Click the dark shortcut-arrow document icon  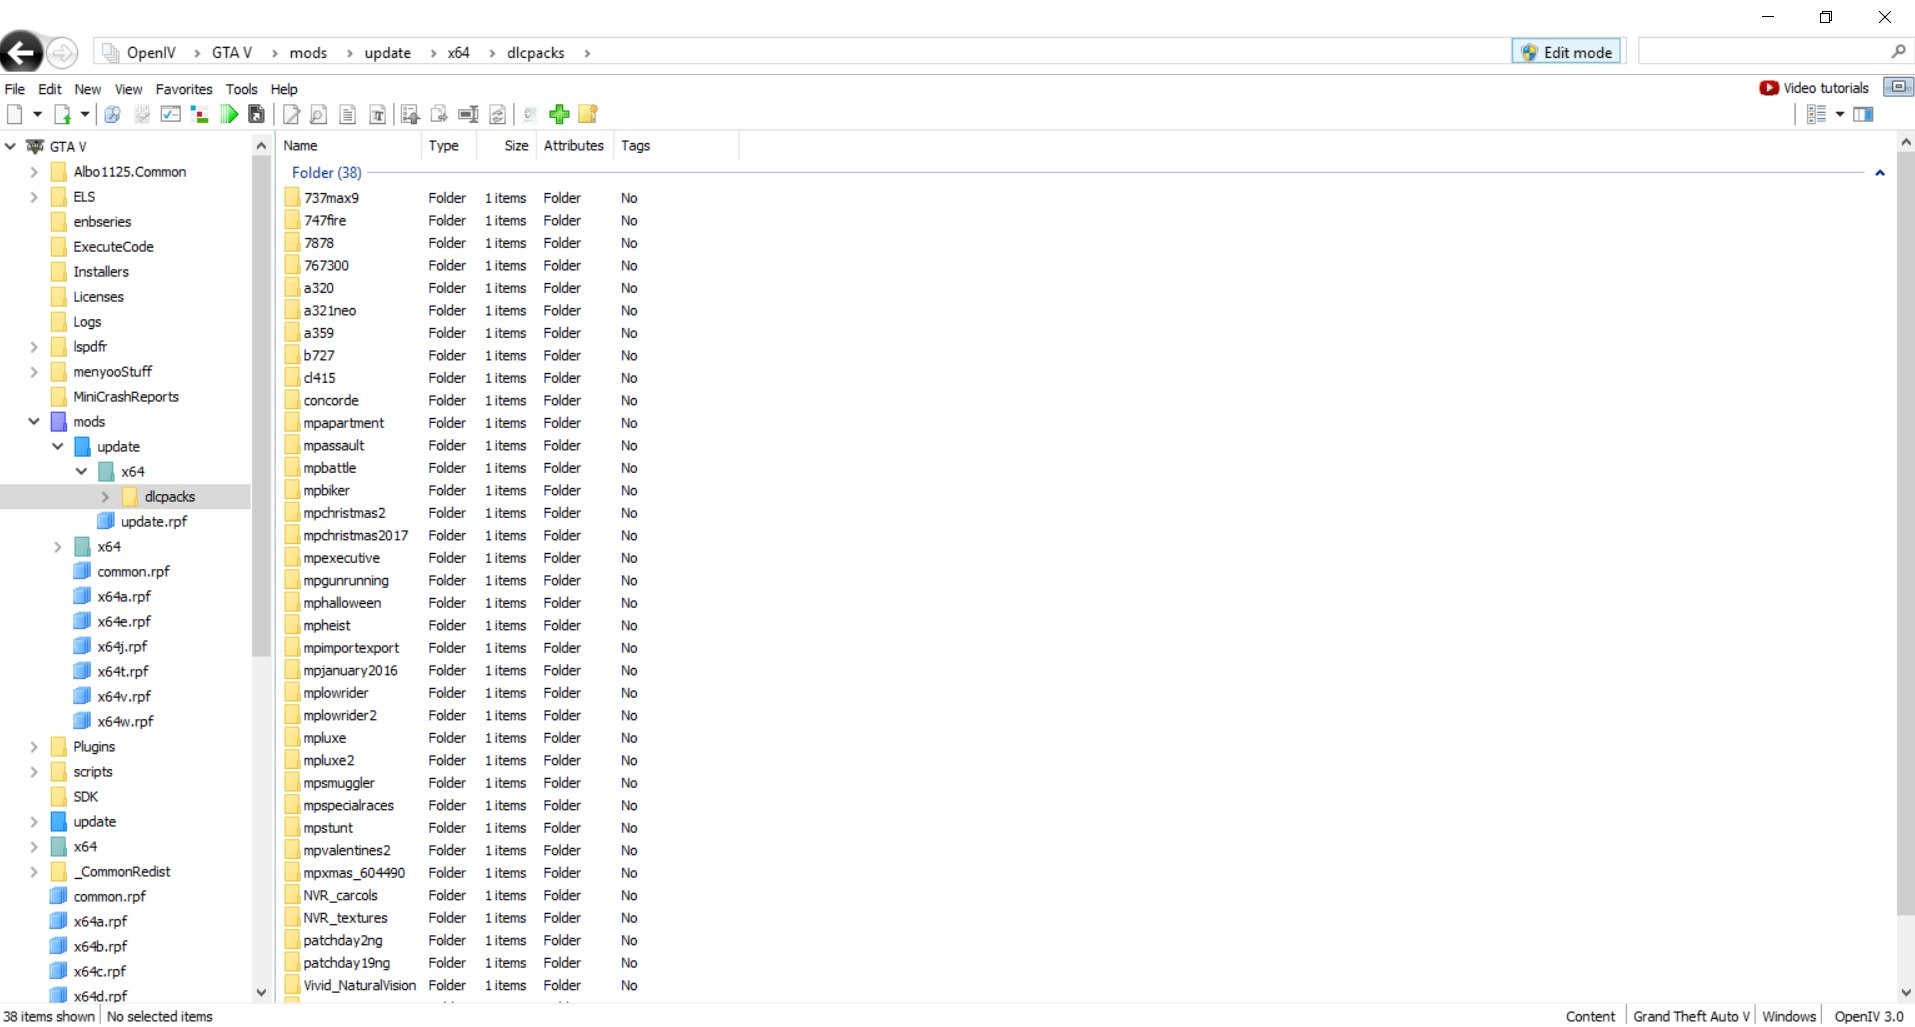[x=257, y=115]
